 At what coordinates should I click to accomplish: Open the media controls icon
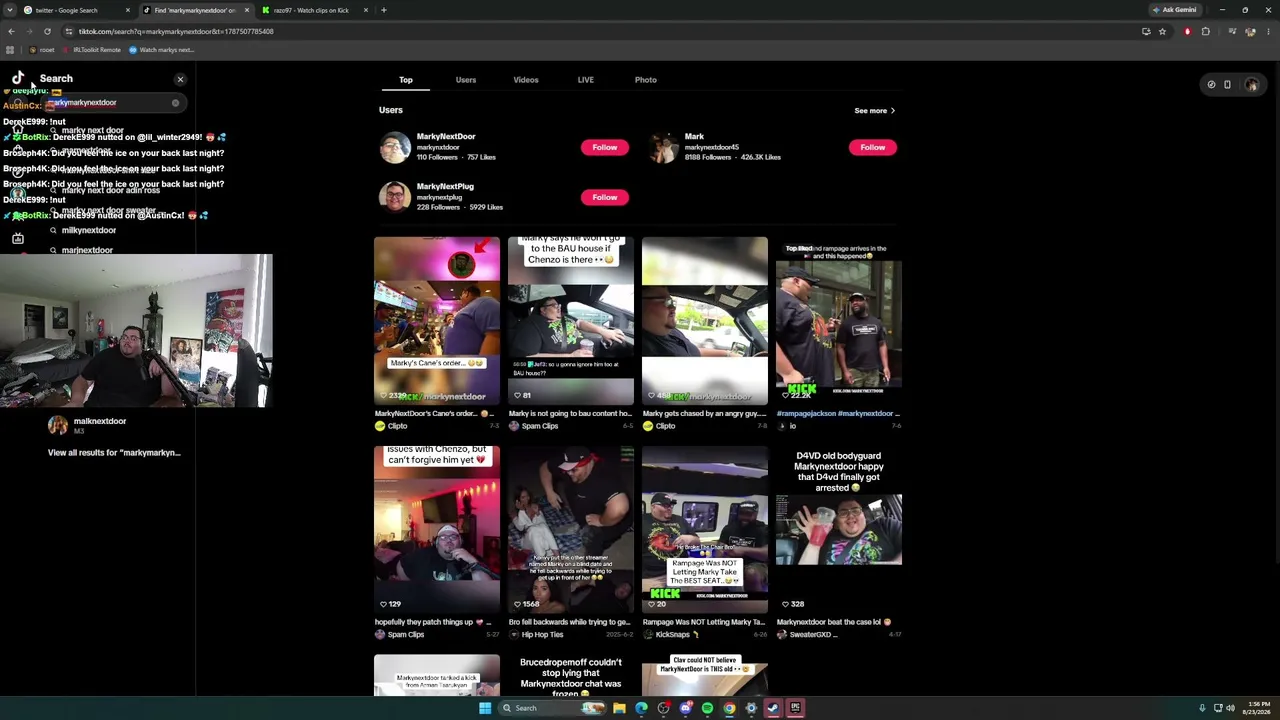point(1232,32)
